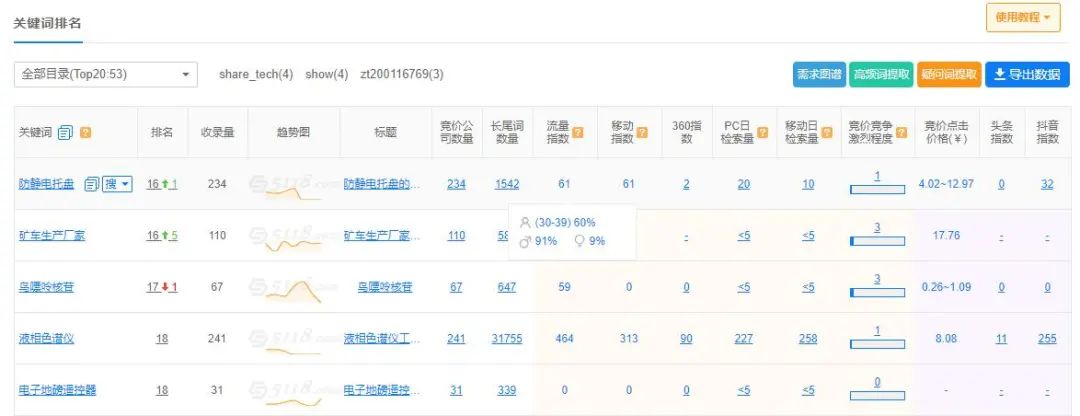Open the keyword link 鸟嘌呤核苷
Image resolution: width=1080 pixels, height=416 pixels.
click(46, 287)
